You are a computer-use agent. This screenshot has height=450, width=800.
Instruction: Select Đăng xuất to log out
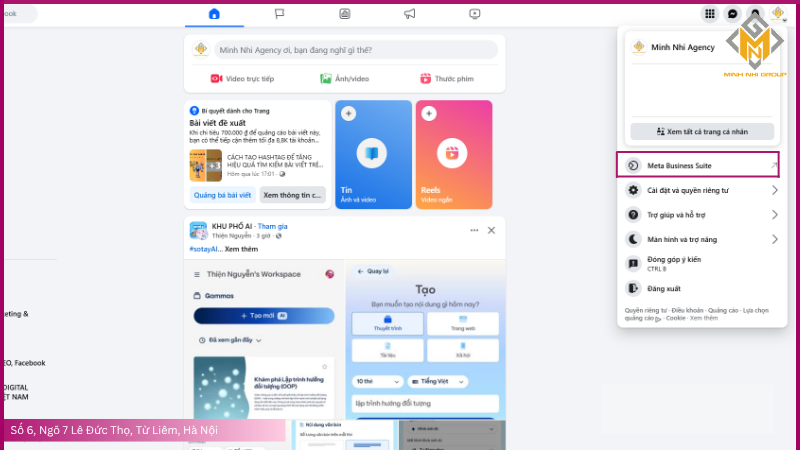pyautogui.click(x=665, y=288)
